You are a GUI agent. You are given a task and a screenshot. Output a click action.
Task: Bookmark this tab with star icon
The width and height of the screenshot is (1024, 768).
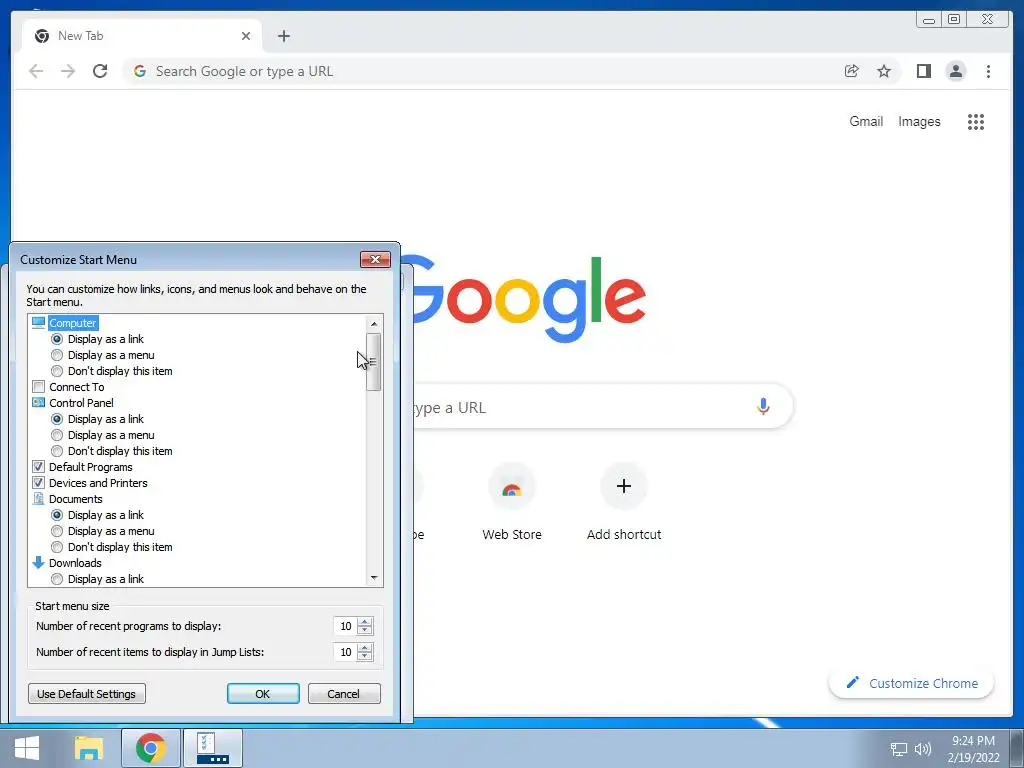(x=884, y=71)
